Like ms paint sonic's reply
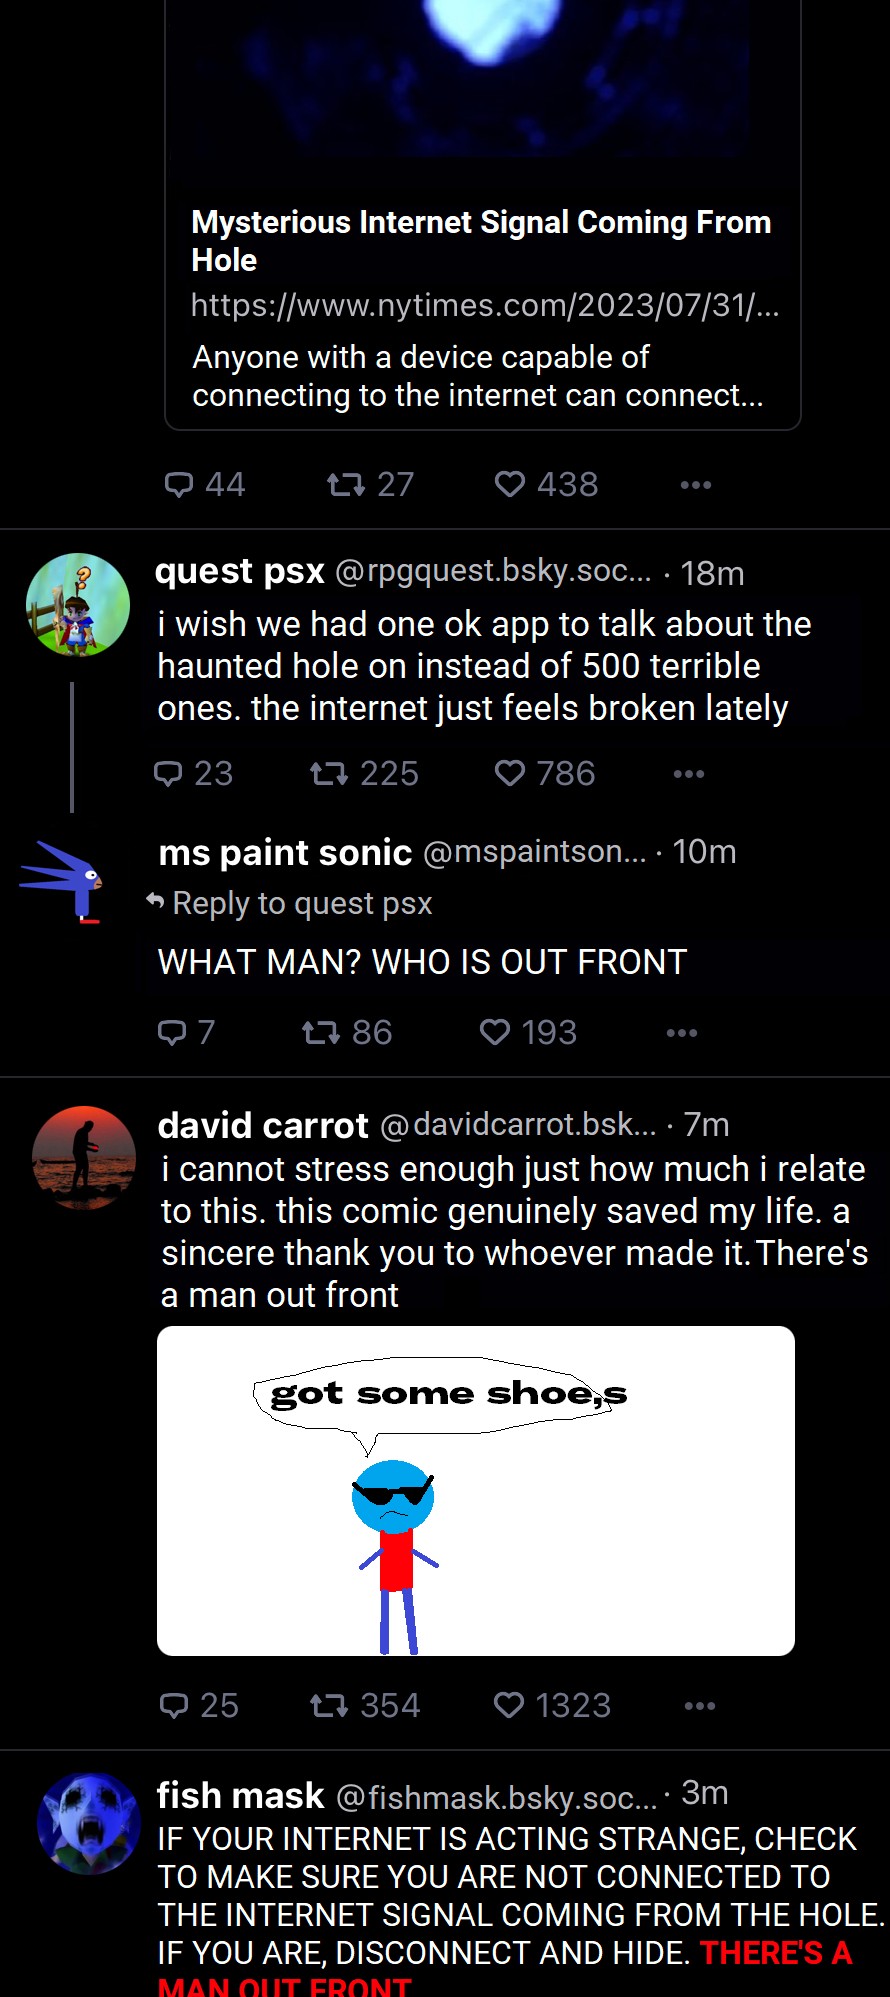Viewport: 890px width, 1997px height. 495,1032
